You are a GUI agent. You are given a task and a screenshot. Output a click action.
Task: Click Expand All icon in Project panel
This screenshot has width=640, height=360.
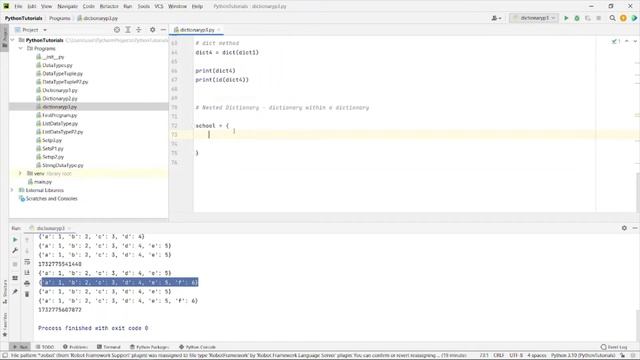tap(128, 30)
